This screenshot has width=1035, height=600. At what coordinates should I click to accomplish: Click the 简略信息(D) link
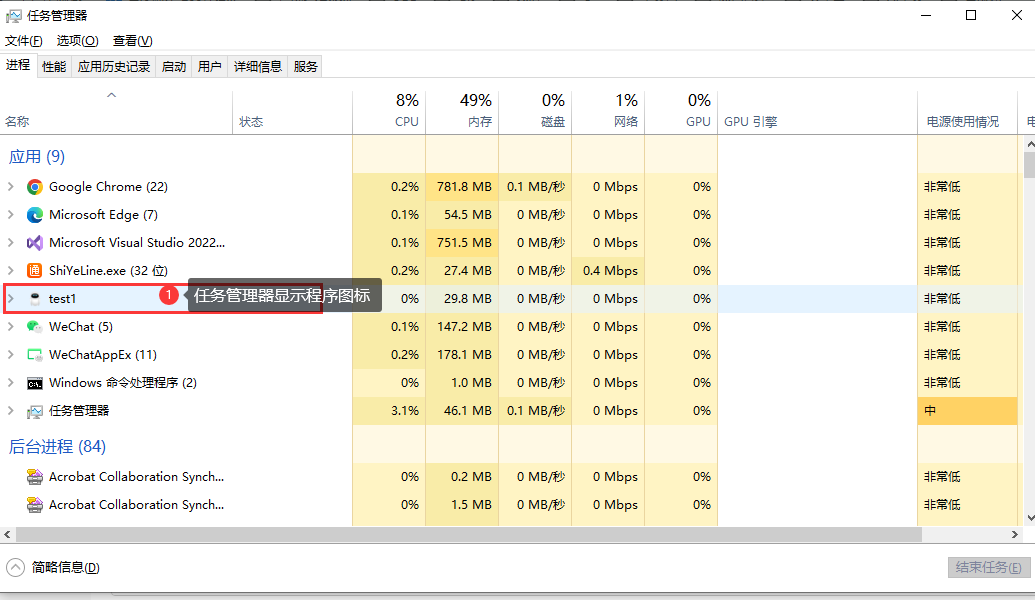[x=65, y=568]
